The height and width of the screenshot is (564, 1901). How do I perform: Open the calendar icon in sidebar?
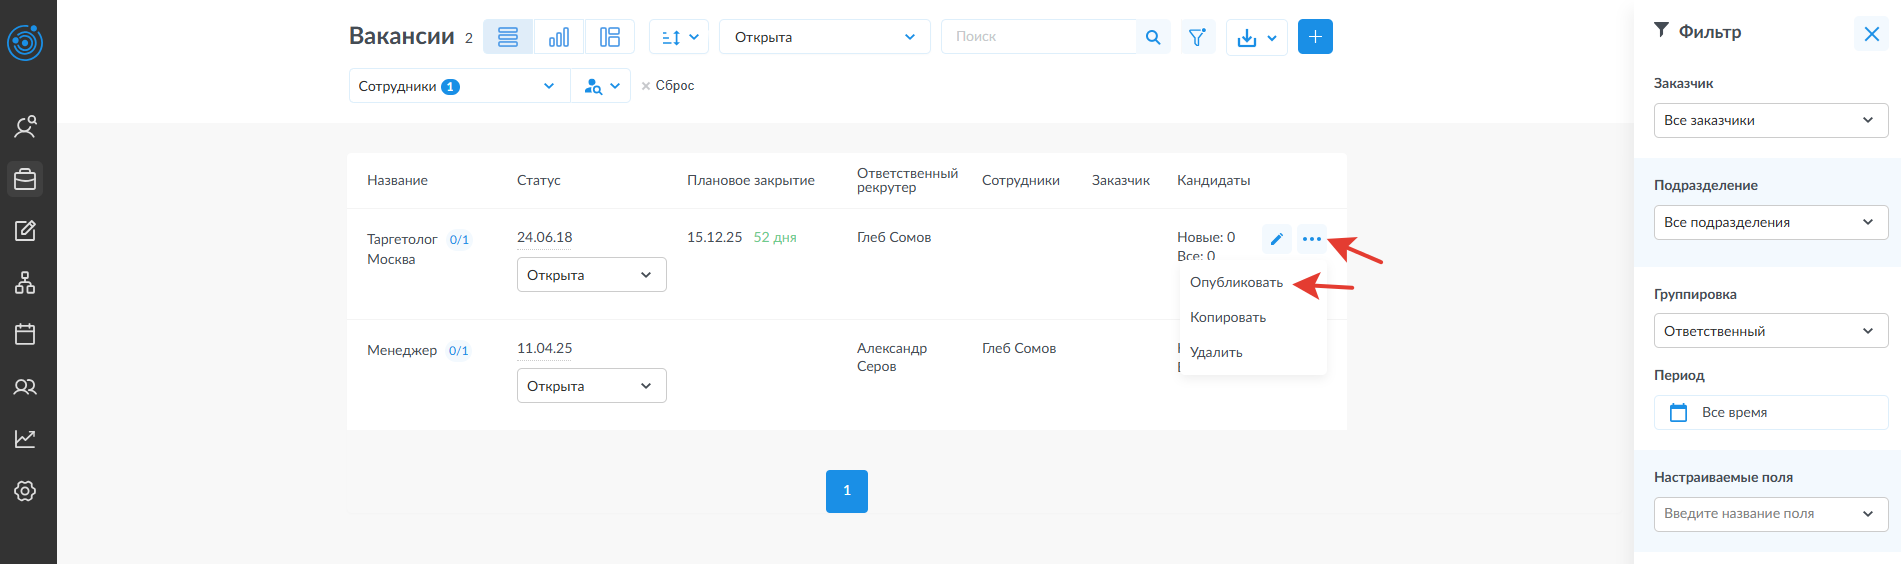coord(25,334)
